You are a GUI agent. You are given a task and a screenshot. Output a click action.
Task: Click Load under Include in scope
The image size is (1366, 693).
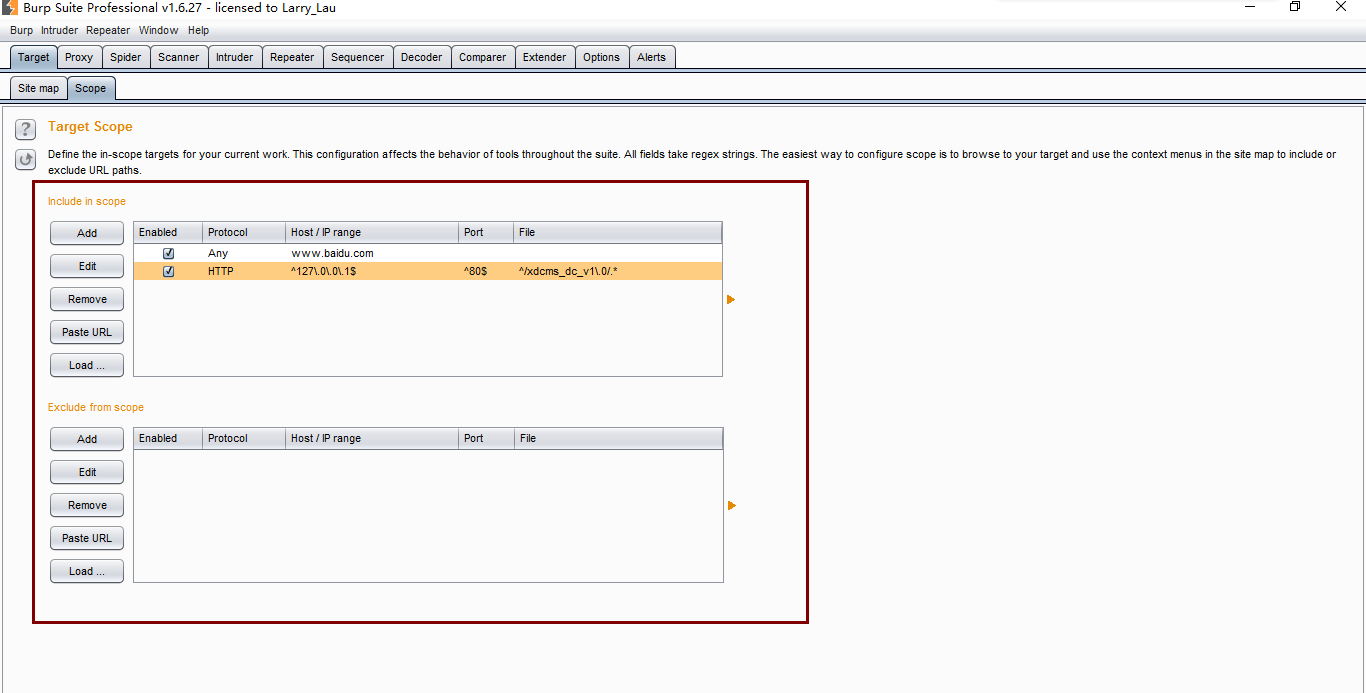pyautogui.click(x=87, y=365)
